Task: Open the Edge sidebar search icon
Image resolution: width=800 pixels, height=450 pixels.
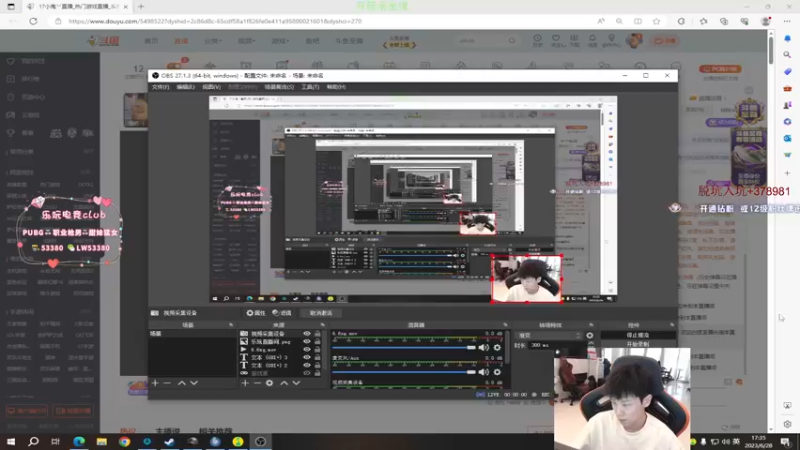Action: [787, 55]
